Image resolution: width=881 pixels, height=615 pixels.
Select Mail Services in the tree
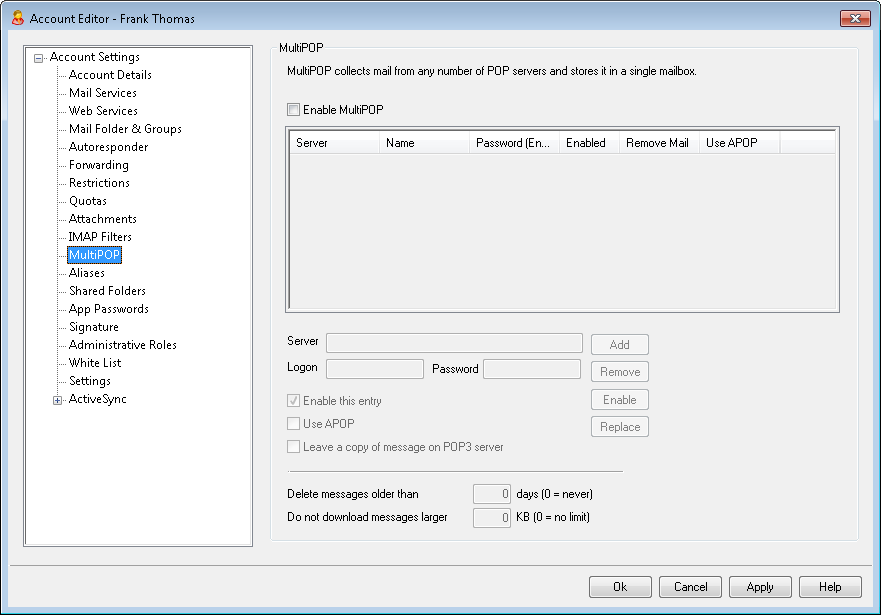click(x=102, y=93)
